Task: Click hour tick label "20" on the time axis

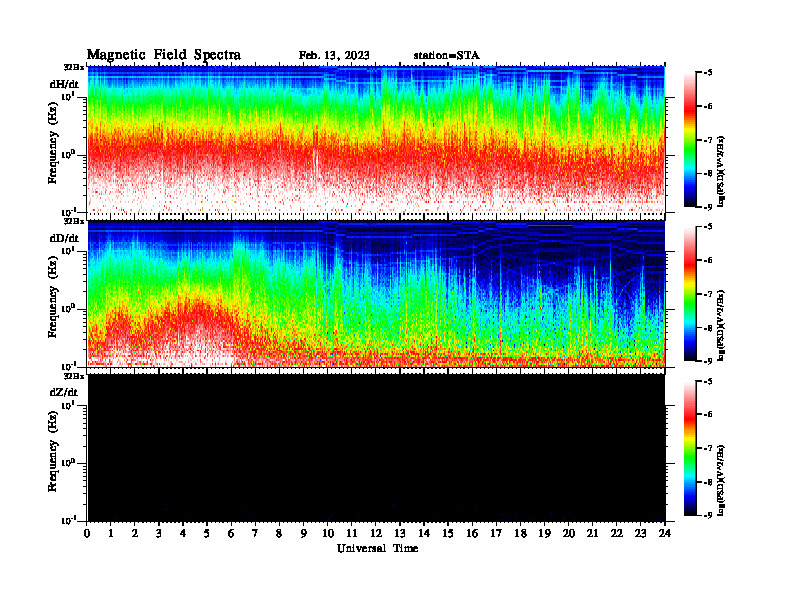Action: (568, 533)
